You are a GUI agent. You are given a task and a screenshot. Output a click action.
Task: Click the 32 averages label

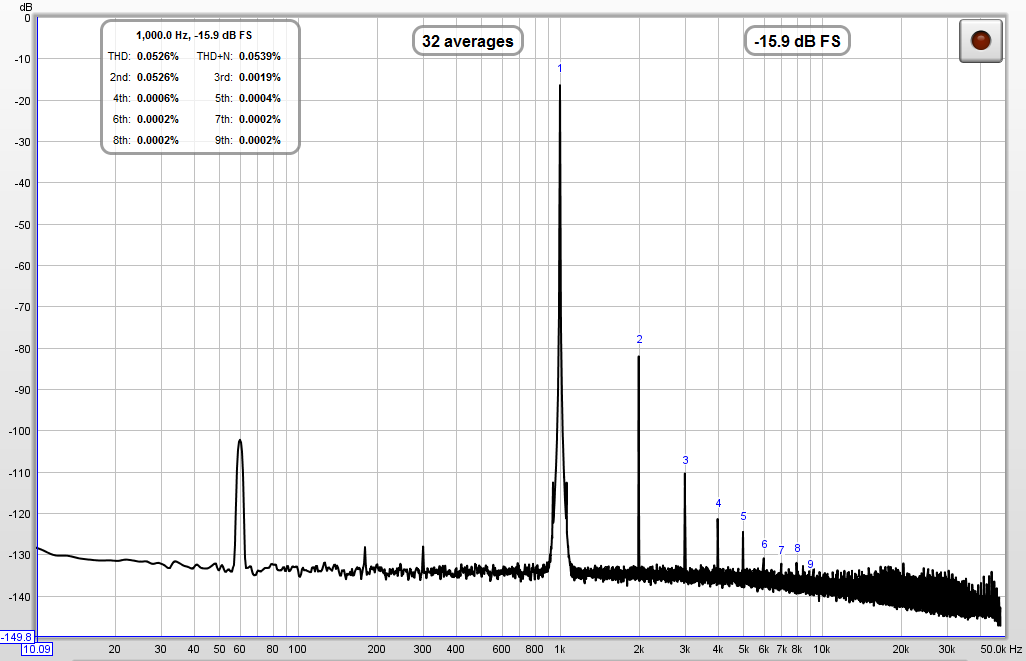click(x=467, y=41)
